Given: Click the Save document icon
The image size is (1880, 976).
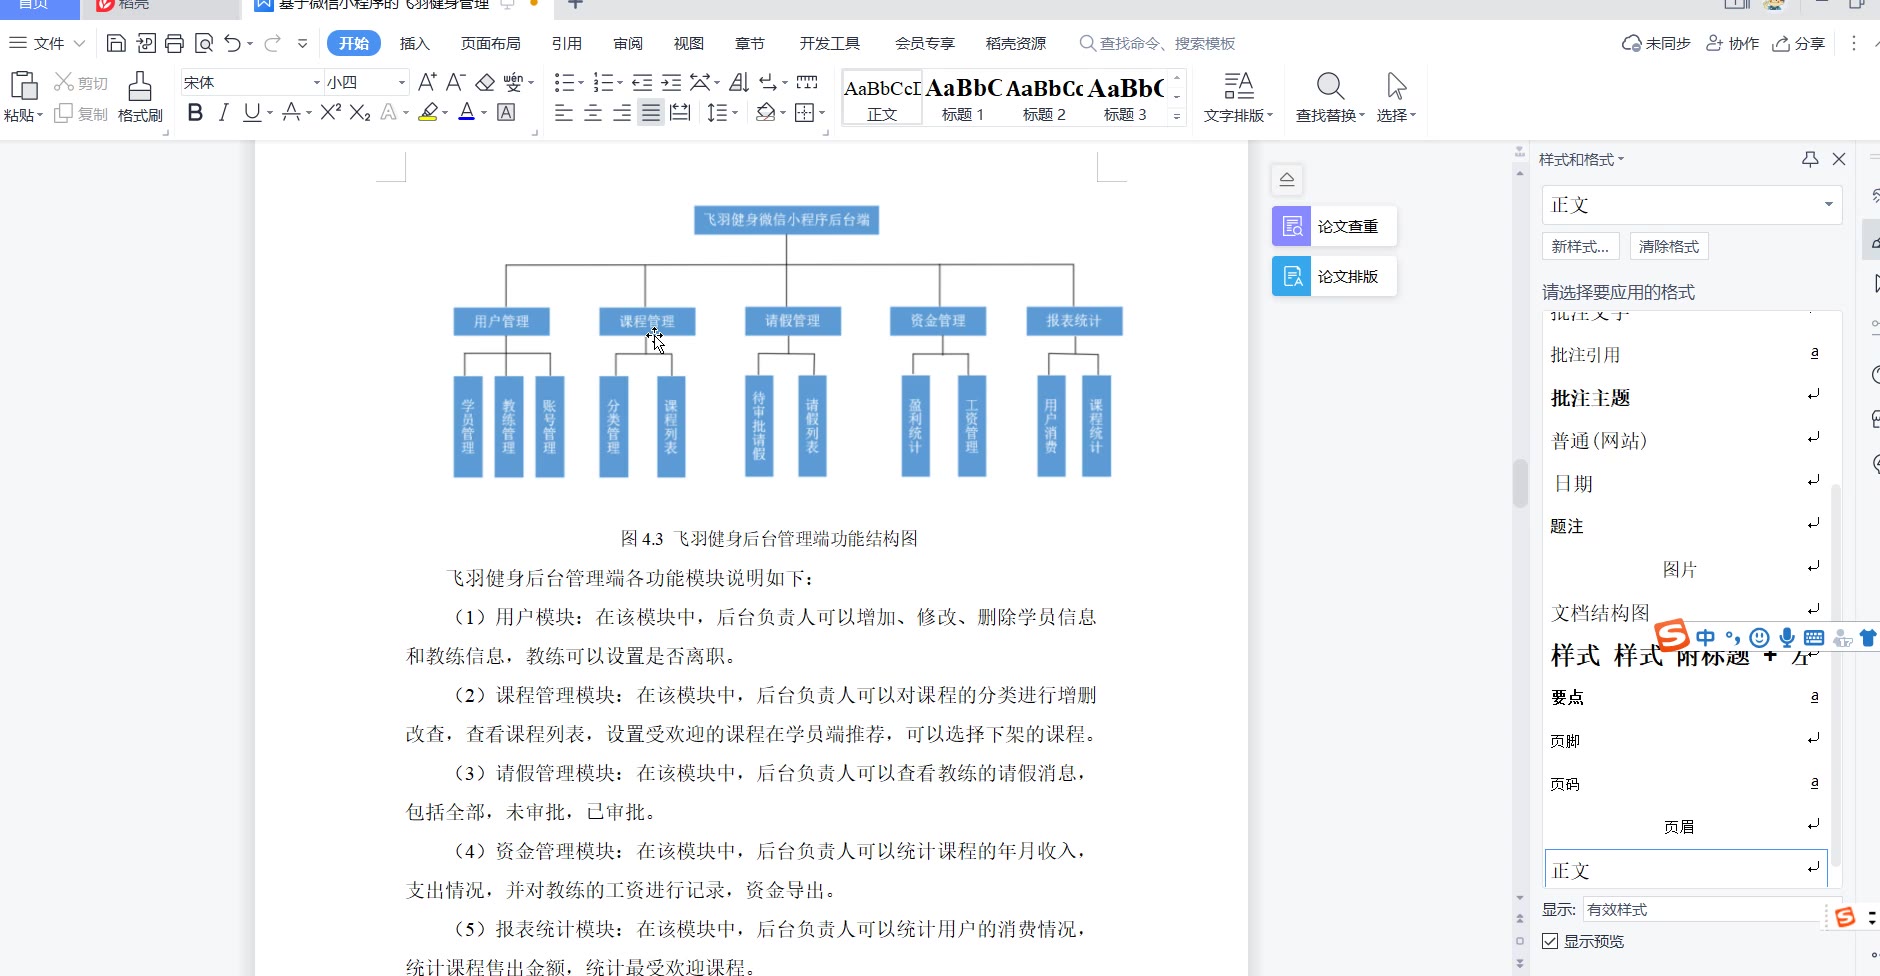Looking at the screenshot, I should tap(116, 43).
